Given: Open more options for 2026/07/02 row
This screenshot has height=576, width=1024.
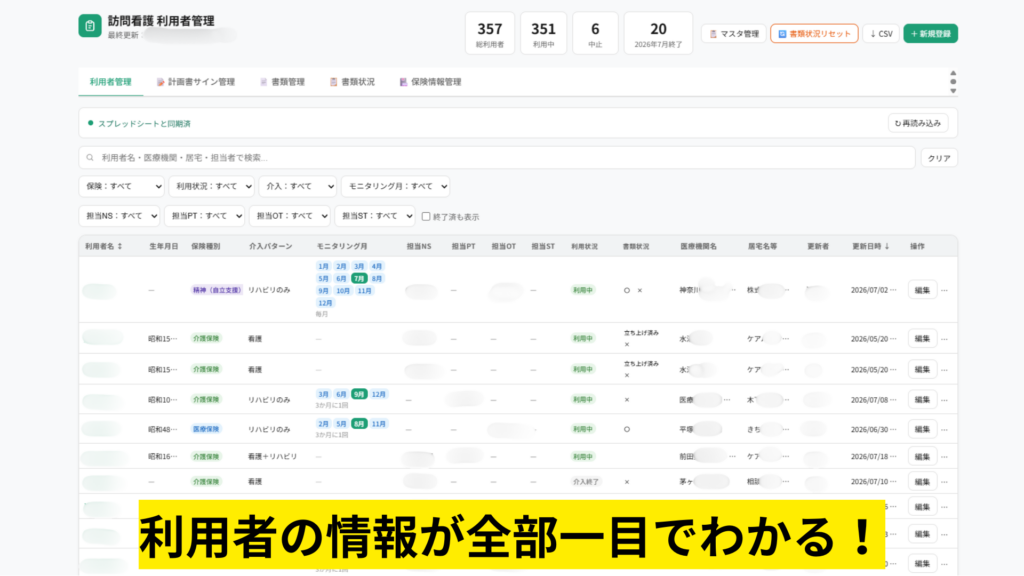Looking at the screenshot, I should pos(945,290).
